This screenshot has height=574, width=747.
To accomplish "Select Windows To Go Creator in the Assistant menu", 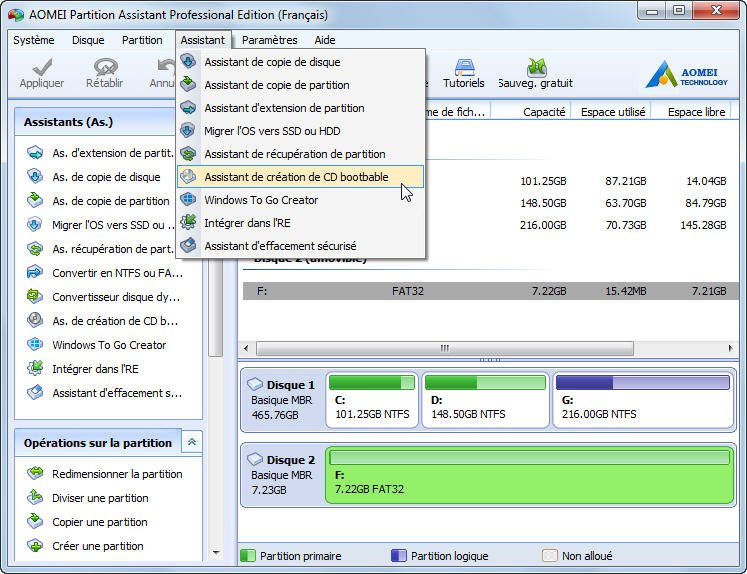I will click(x=301, y=200).
